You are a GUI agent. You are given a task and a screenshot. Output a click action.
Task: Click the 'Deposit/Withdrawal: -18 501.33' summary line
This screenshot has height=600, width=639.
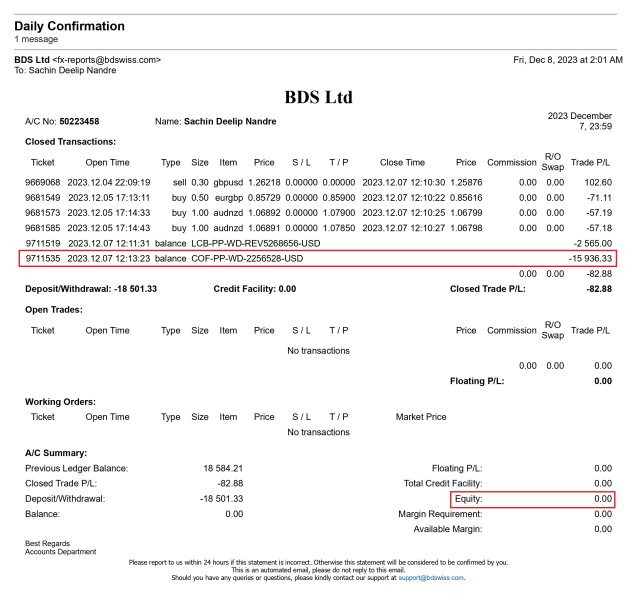pos(91,289)
